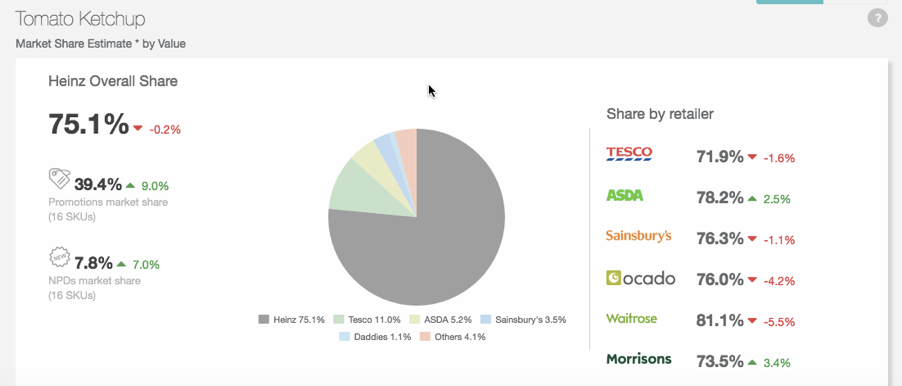Toggle Daddies 1.1% legend entry
Screen dimensions: 902x386
[374, 337]
